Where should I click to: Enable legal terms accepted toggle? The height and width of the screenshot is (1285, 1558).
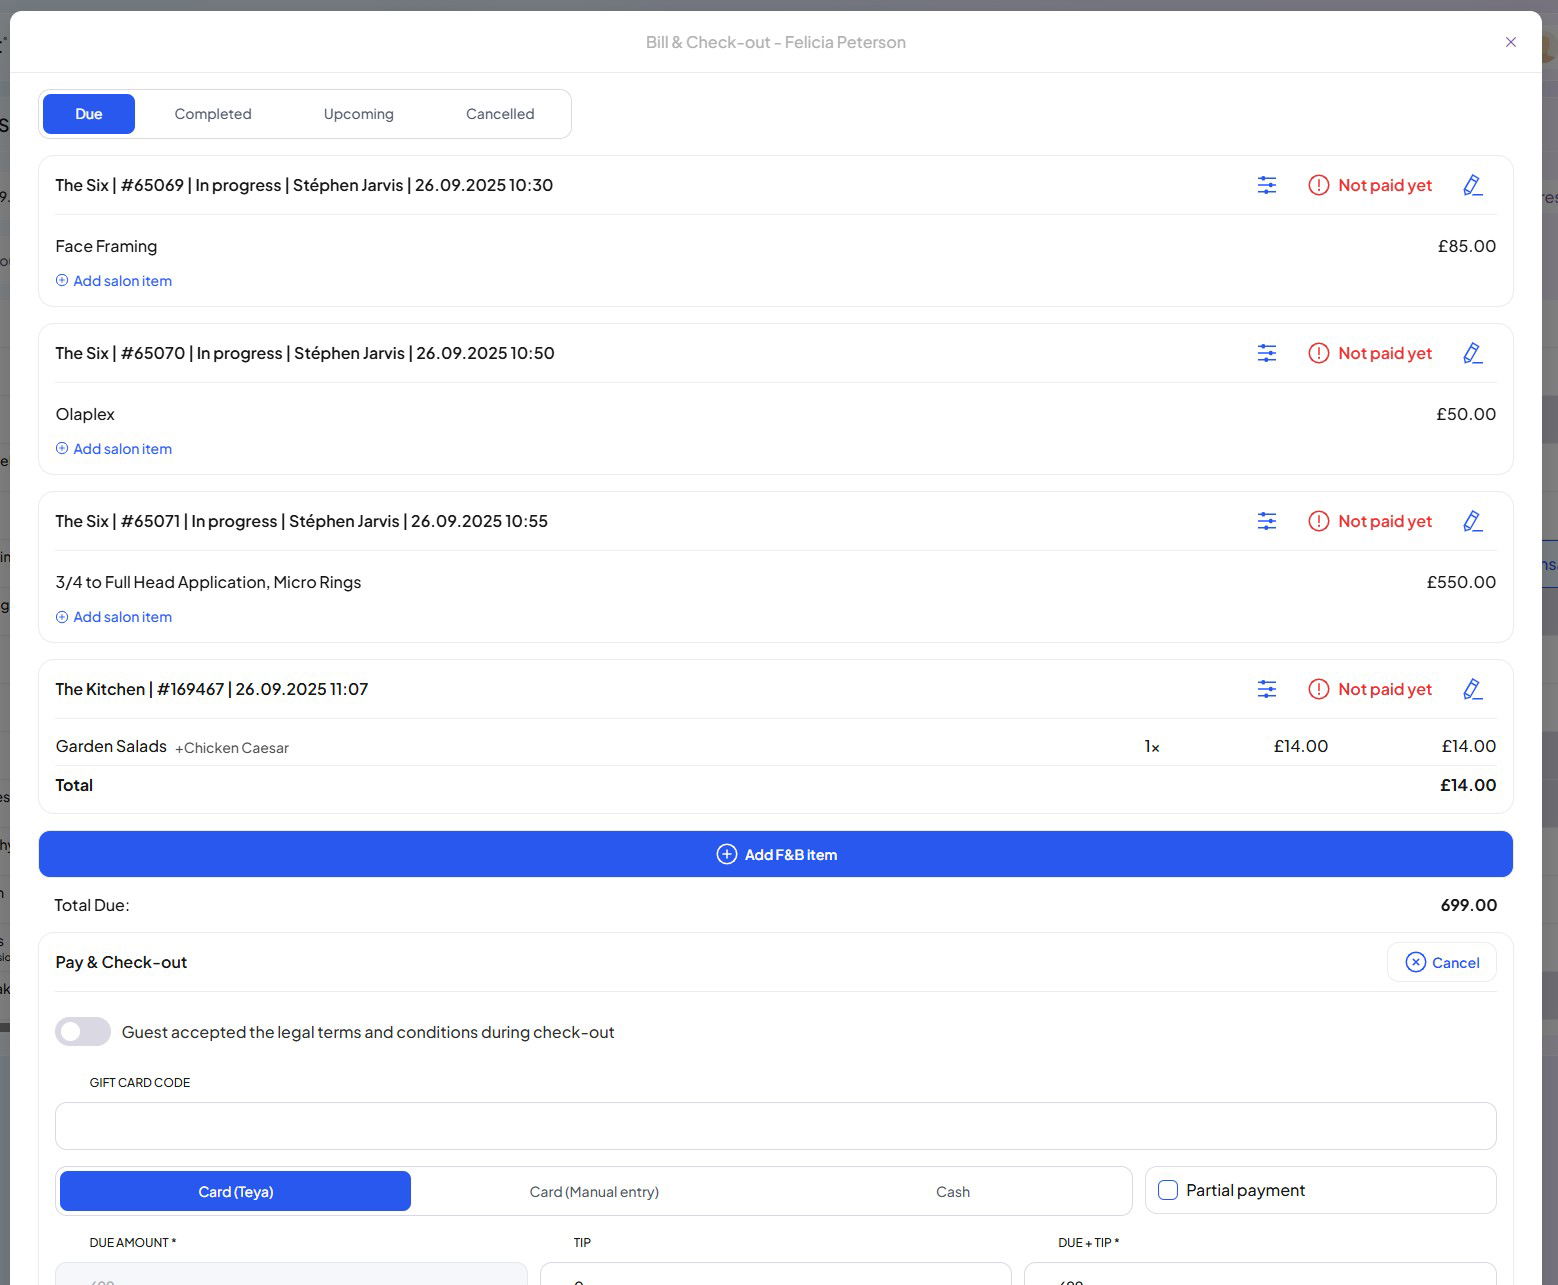[x=83, y=1032]
